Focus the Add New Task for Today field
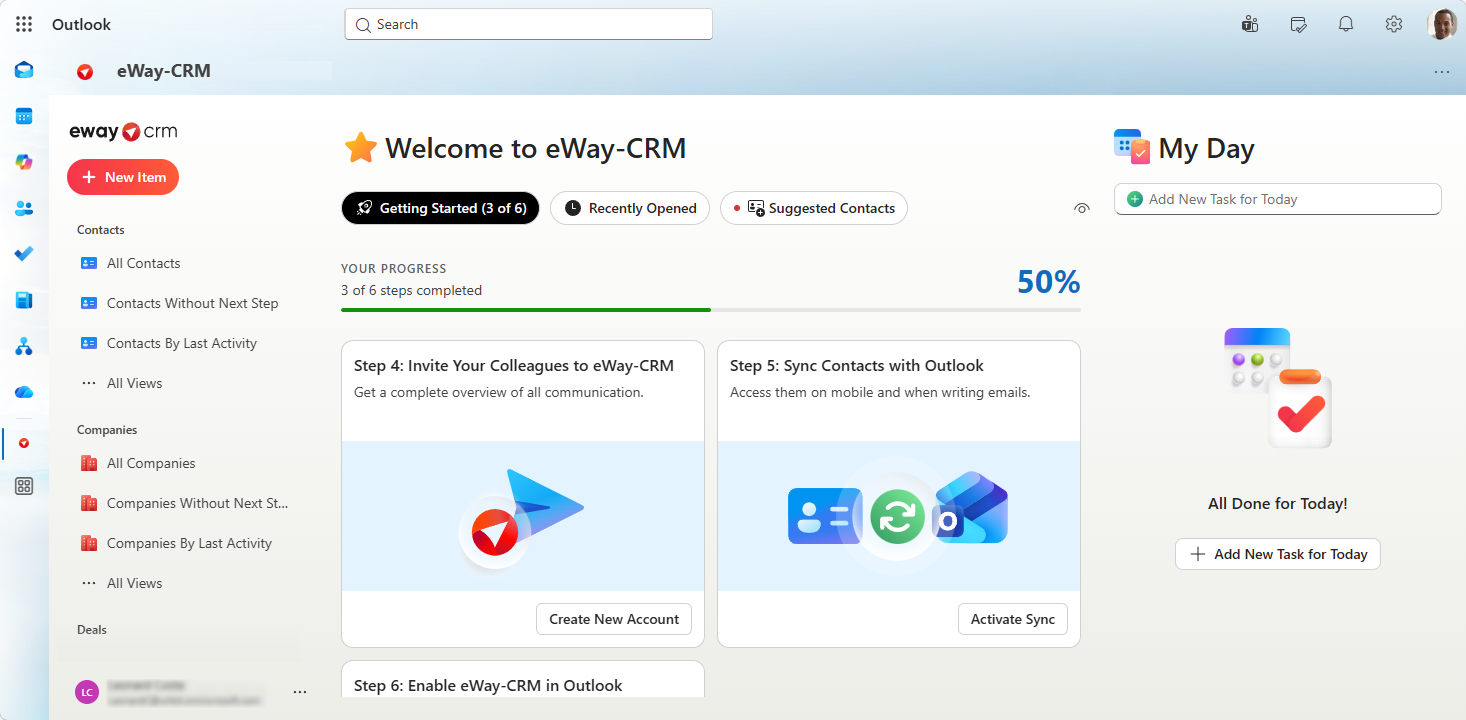 tap(1278, 199)
